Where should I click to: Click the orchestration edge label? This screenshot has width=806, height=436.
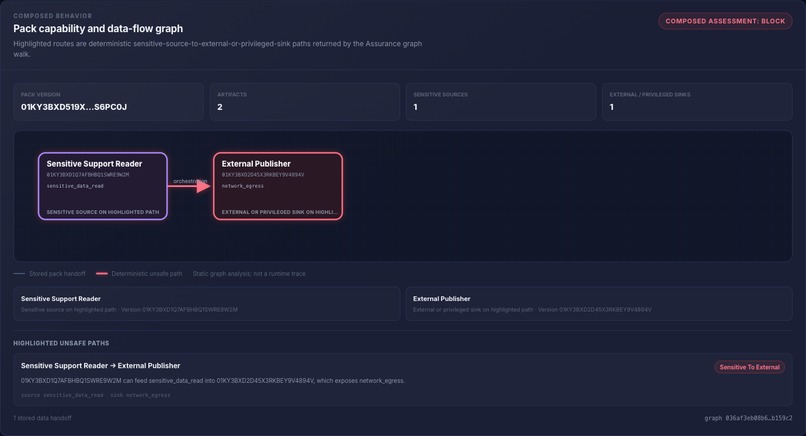click(190, 181)
